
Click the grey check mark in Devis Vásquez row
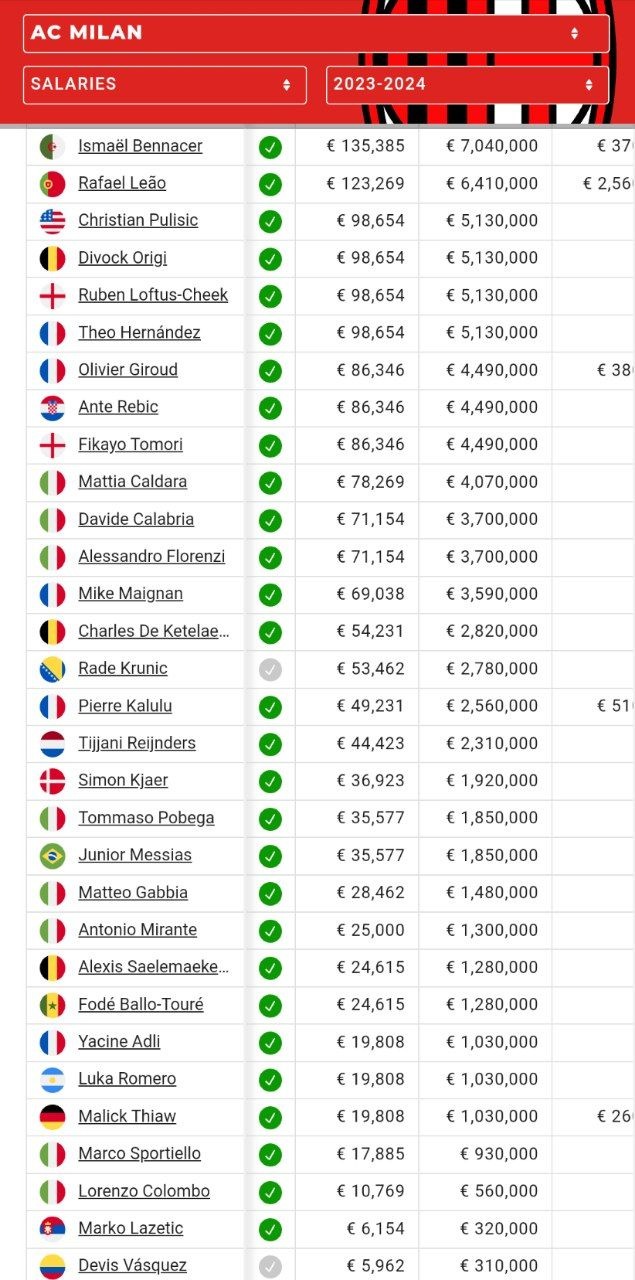[x=270, y=1267]
